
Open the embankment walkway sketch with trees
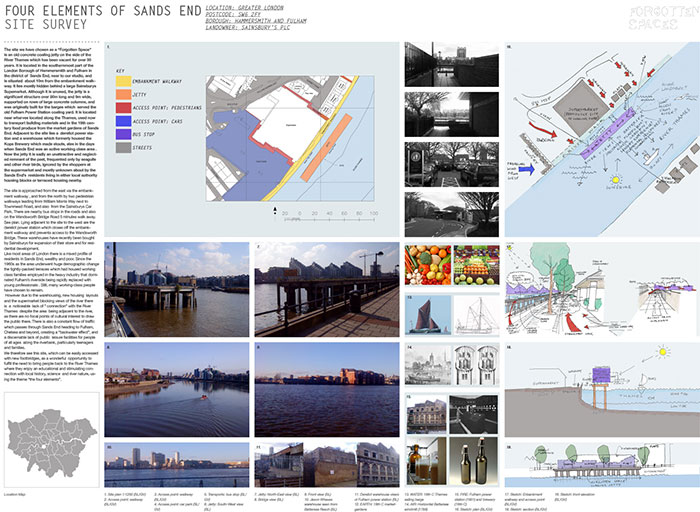tap(602, 289)
